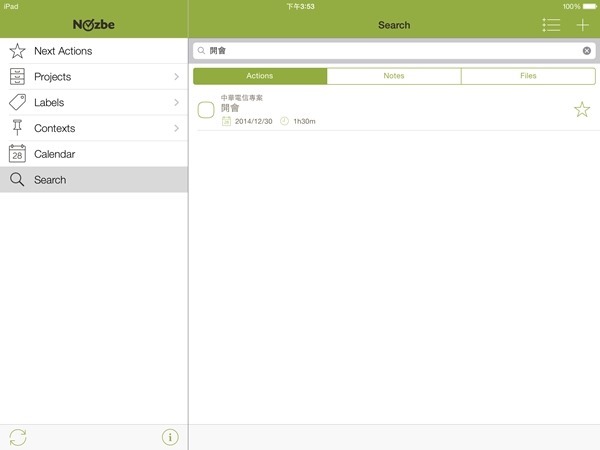Click the 1h30m duration
This screenshot has width=600, height=450.
305,121
